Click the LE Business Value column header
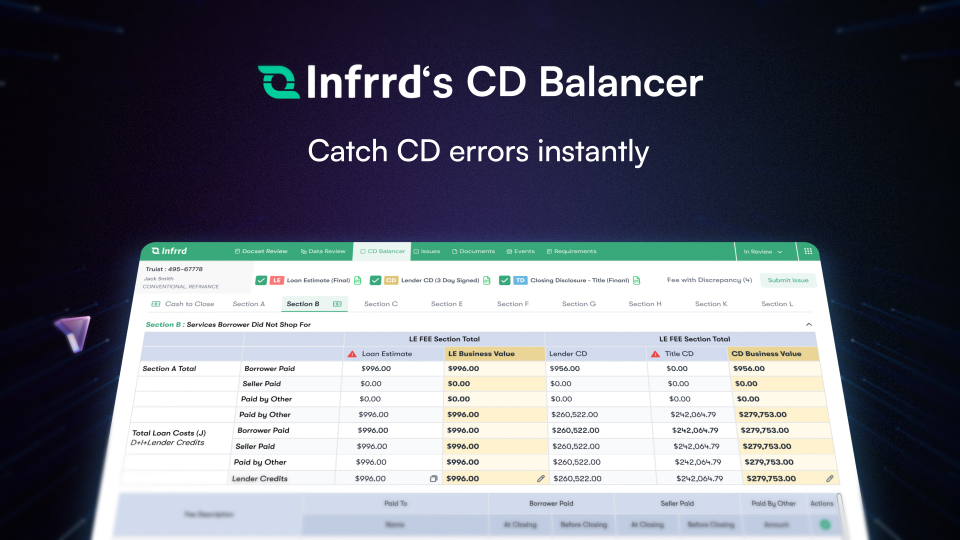The image size is (960, 540). (493, 354)
